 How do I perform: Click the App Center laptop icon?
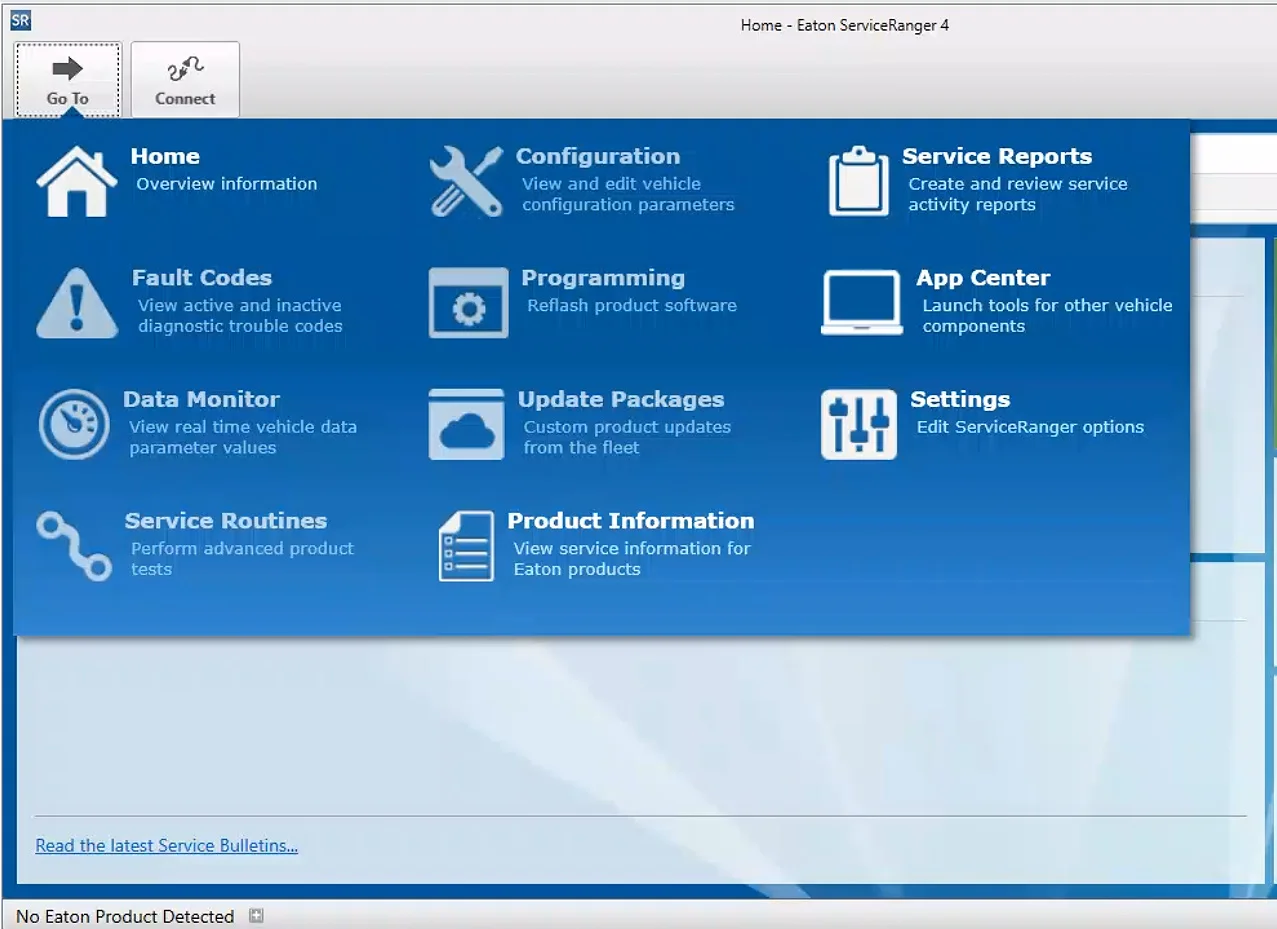click(x=861, y=303)
